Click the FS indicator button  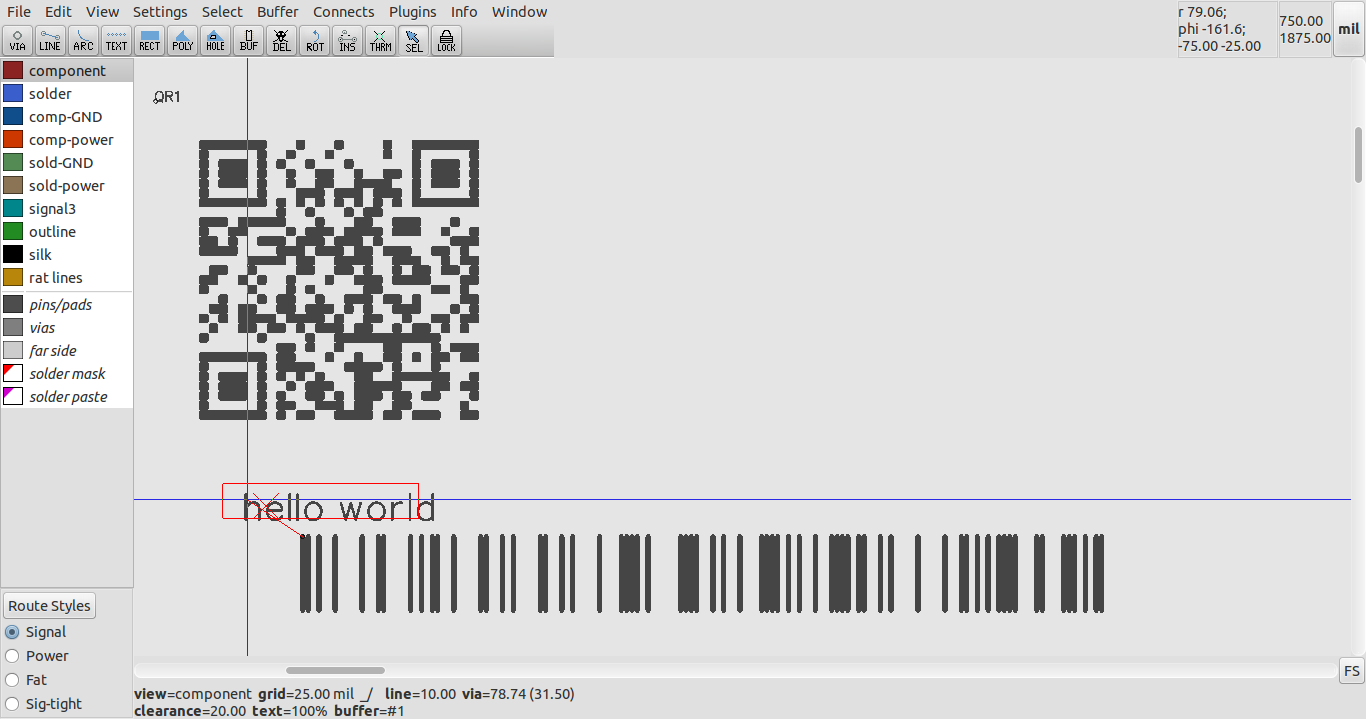pyautogui.click(x=1351, y=670)
